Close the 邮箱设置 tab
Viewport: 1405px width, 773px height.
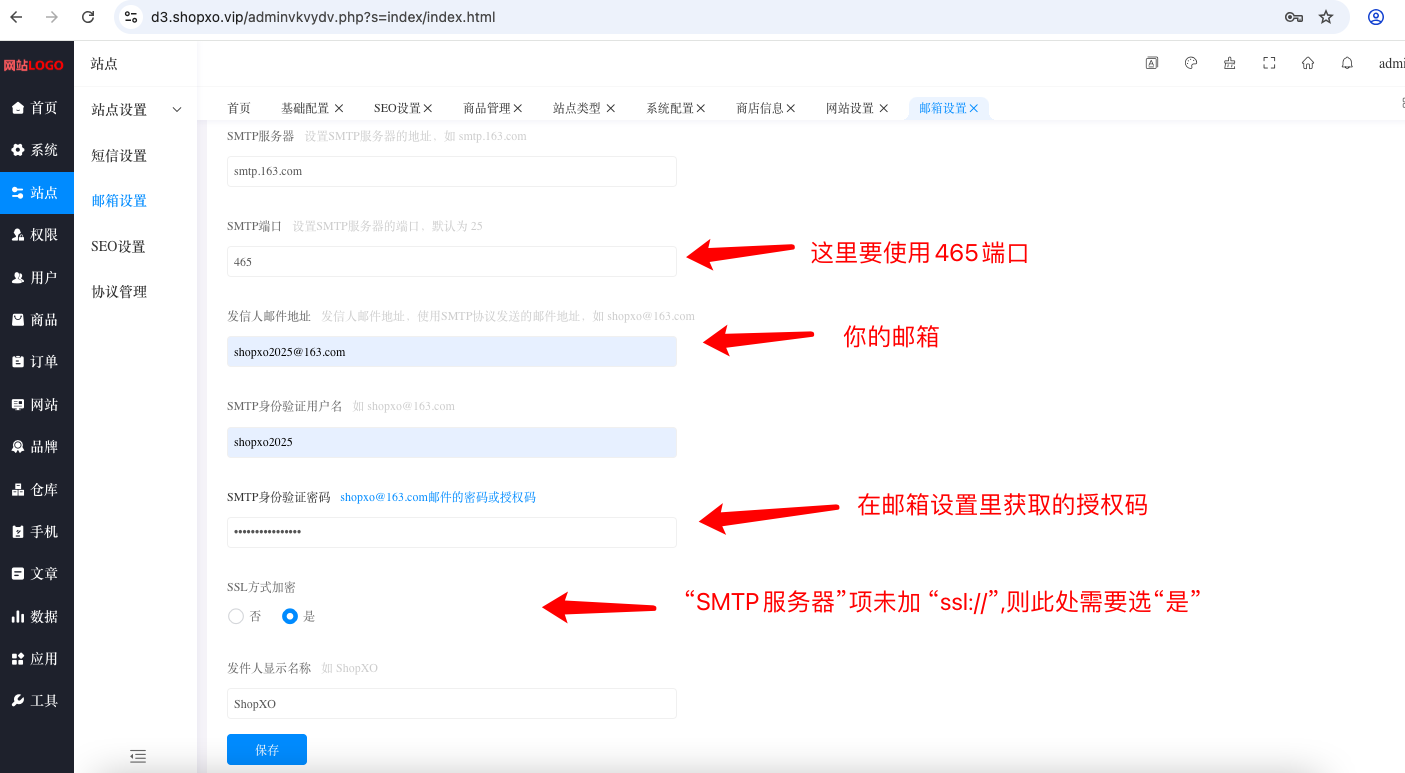[974, 108]
